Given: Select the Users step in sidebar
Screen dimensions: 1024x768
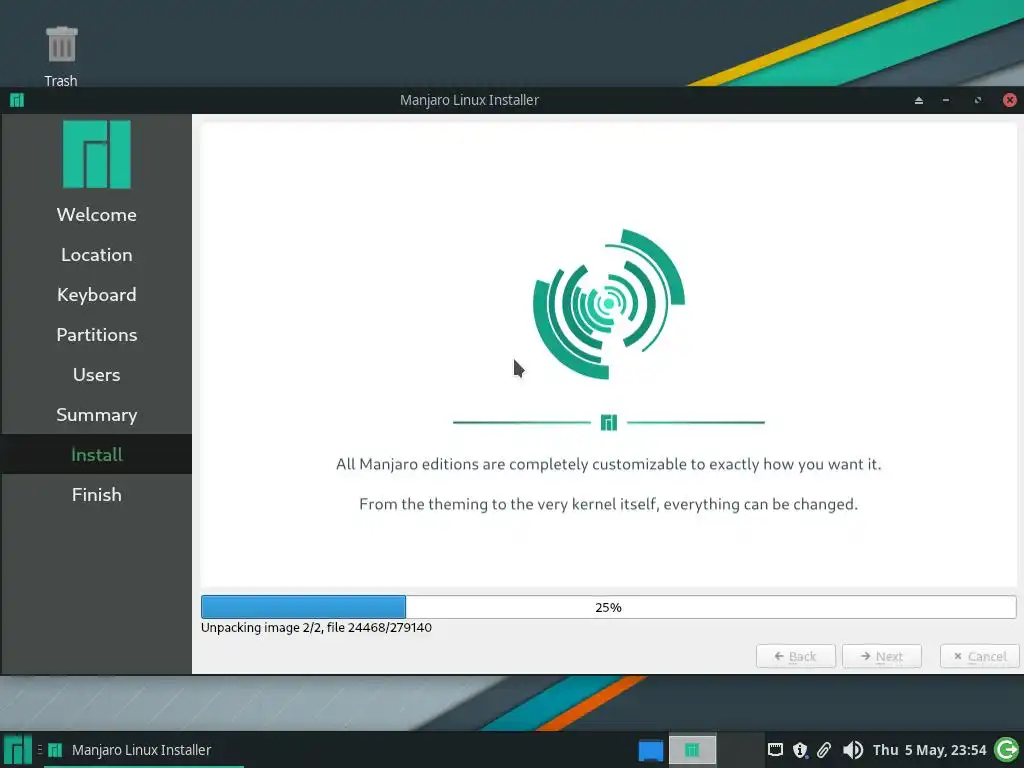Looking at the screenshot, I should [x=97, y=375].
